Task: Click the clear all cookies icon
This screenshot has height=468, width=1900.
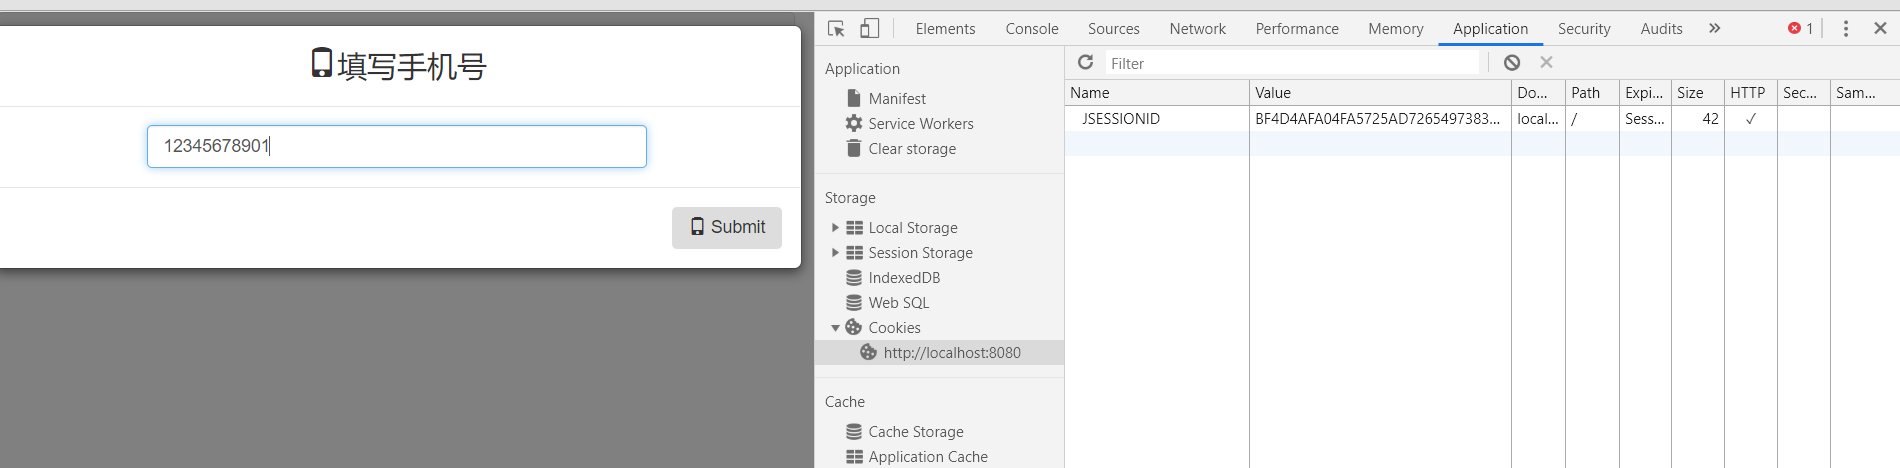Action: (1512, 63)
